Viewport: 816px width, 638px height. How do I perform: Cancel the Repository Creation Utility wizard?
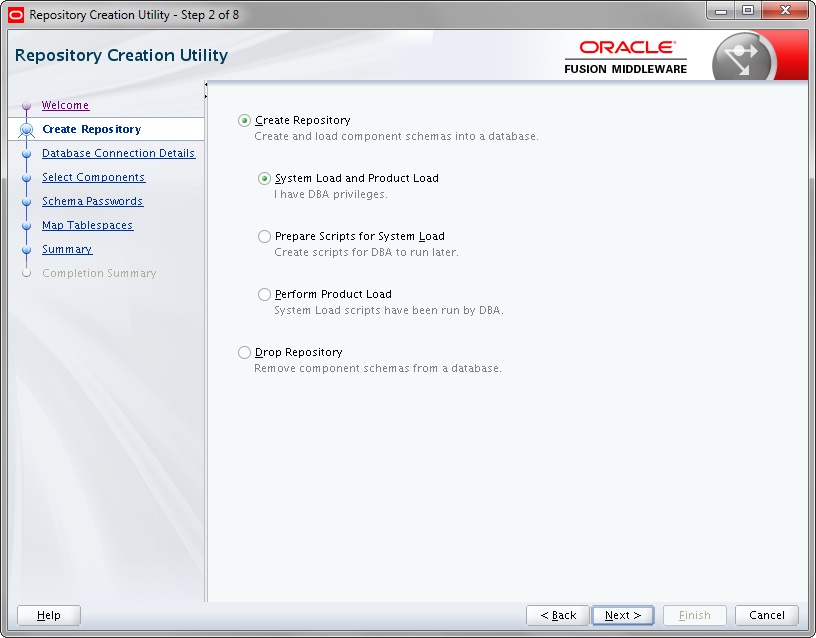[767, 615]
